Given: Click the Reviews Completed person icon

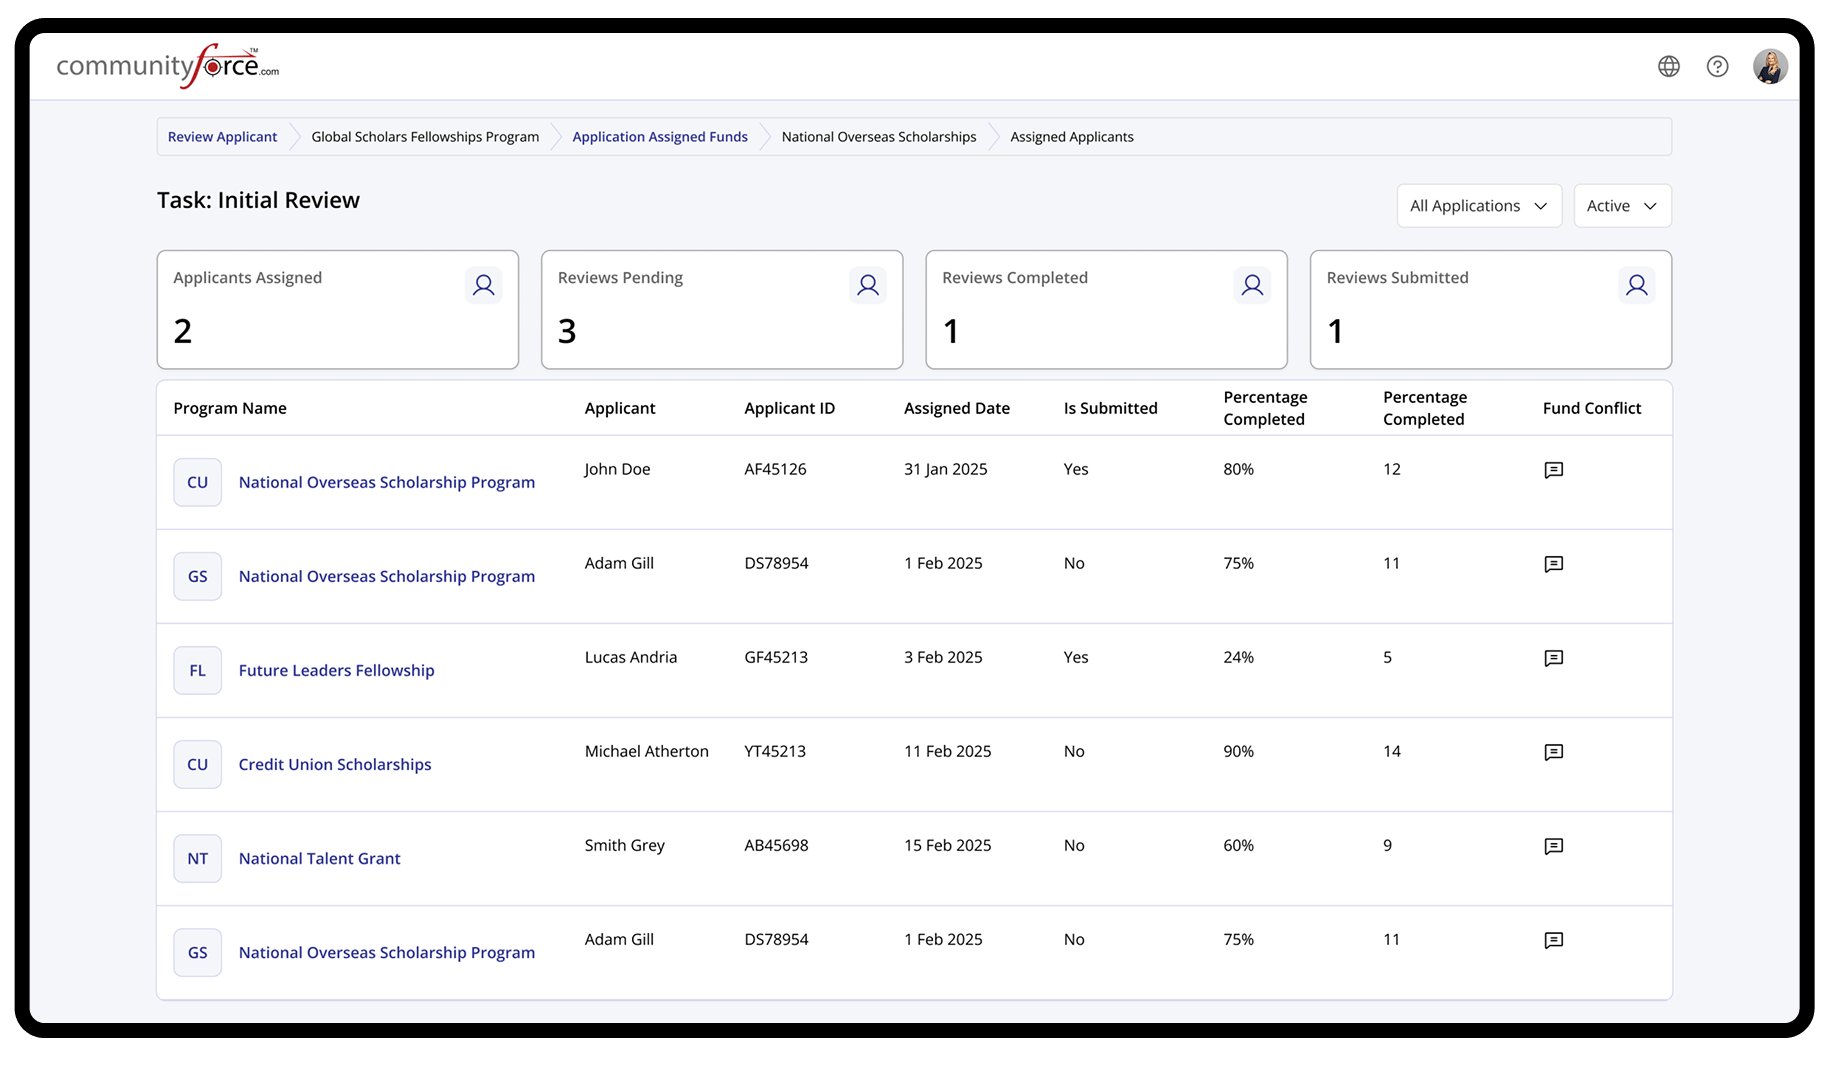Looking at the screenshot, I should (1251, 286).
